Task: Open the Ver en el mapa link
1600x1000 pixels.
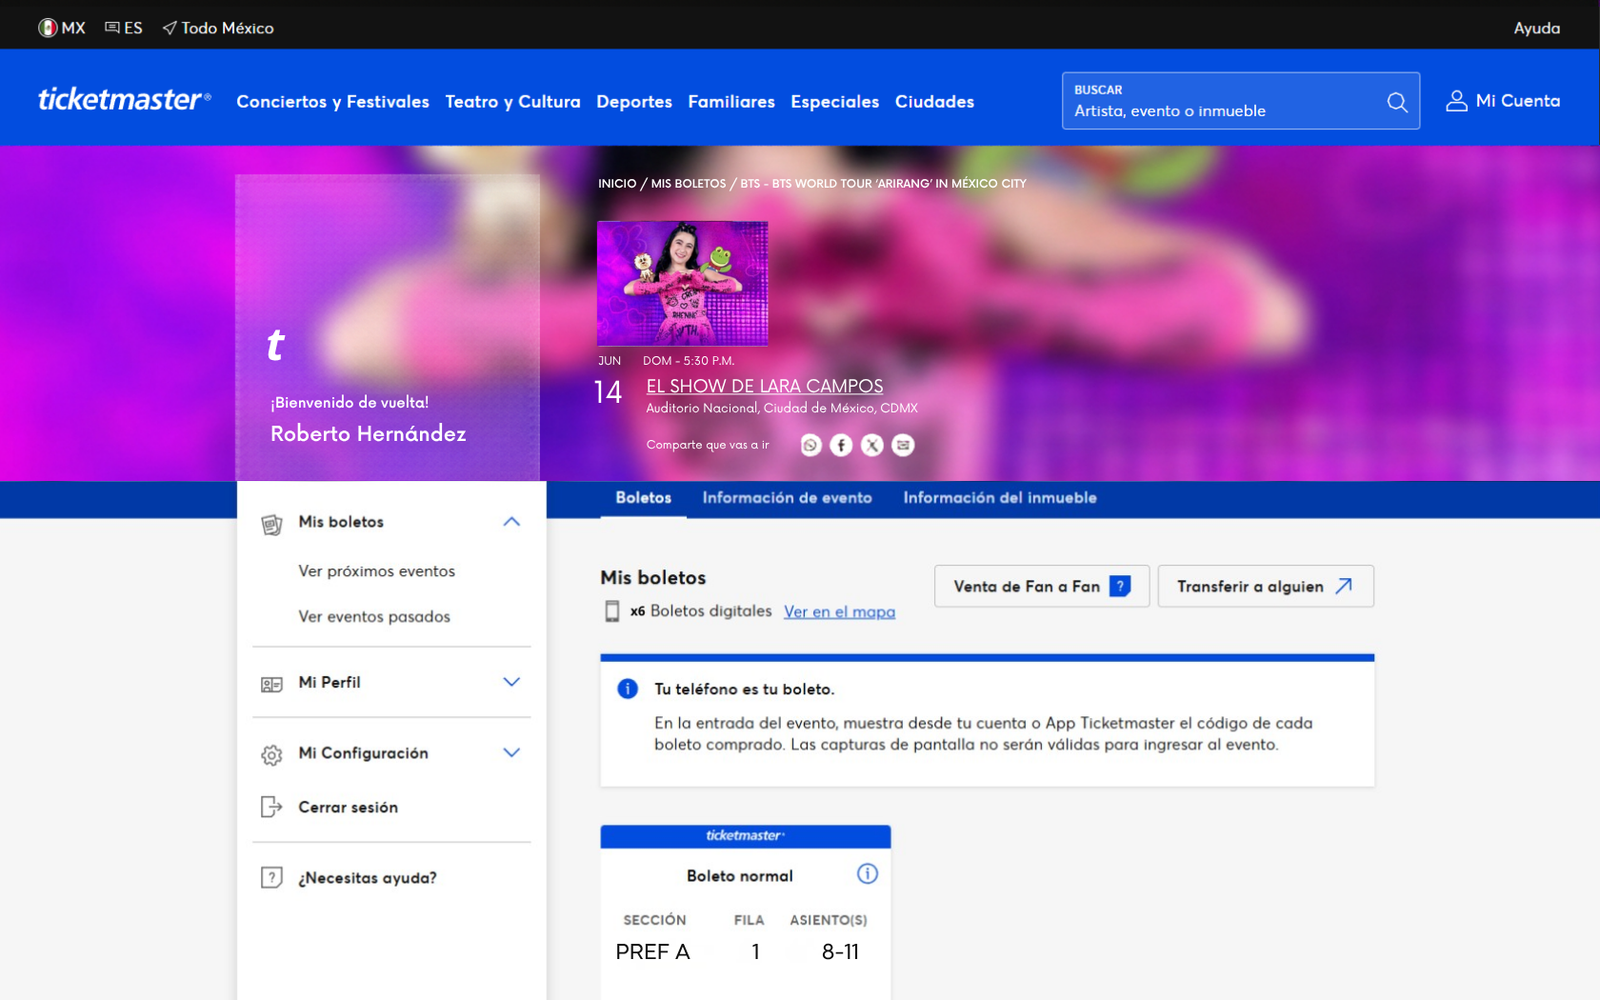Action: coord(840,612)
